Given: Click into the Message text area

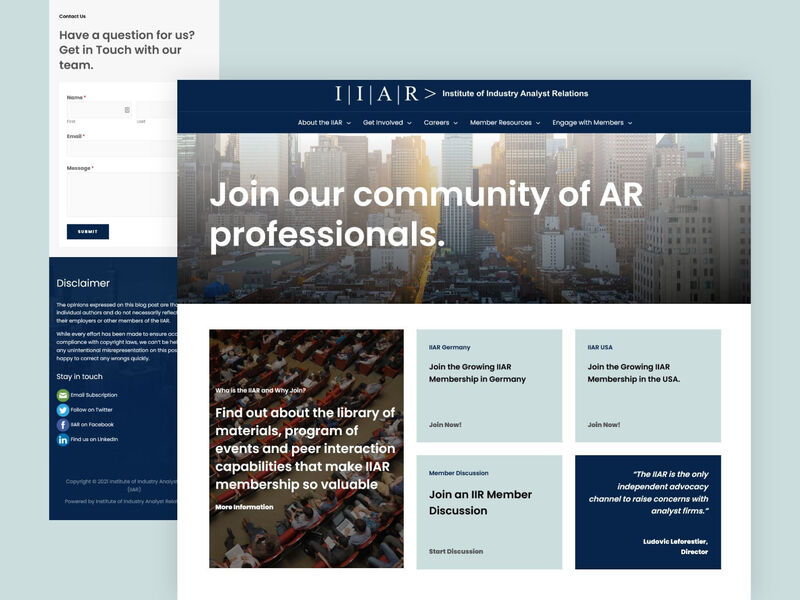Looking at the screenshot, I should [122, 194].
